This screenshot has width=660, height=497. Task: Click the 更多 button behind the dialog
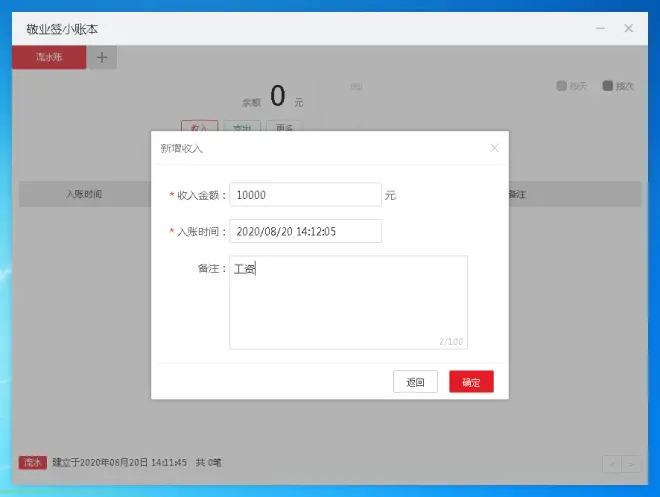285,126
